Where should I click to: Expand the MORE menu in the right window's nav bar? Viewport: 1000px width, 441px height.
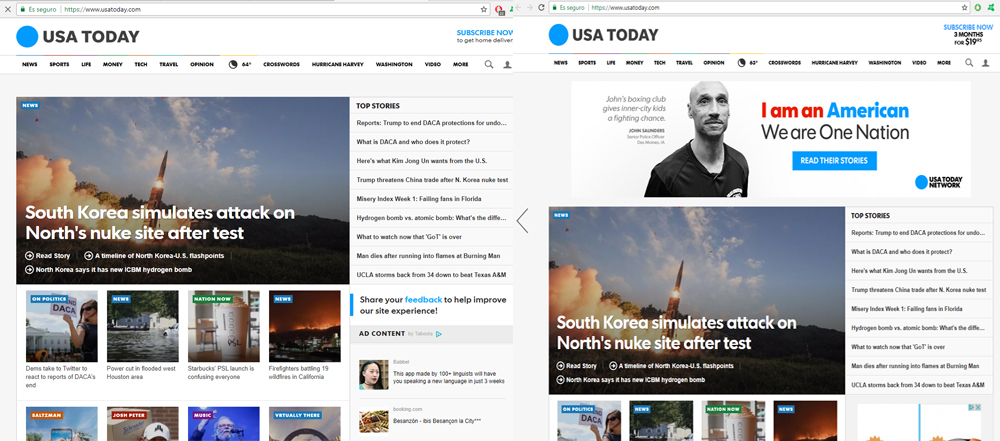[946, 63]
